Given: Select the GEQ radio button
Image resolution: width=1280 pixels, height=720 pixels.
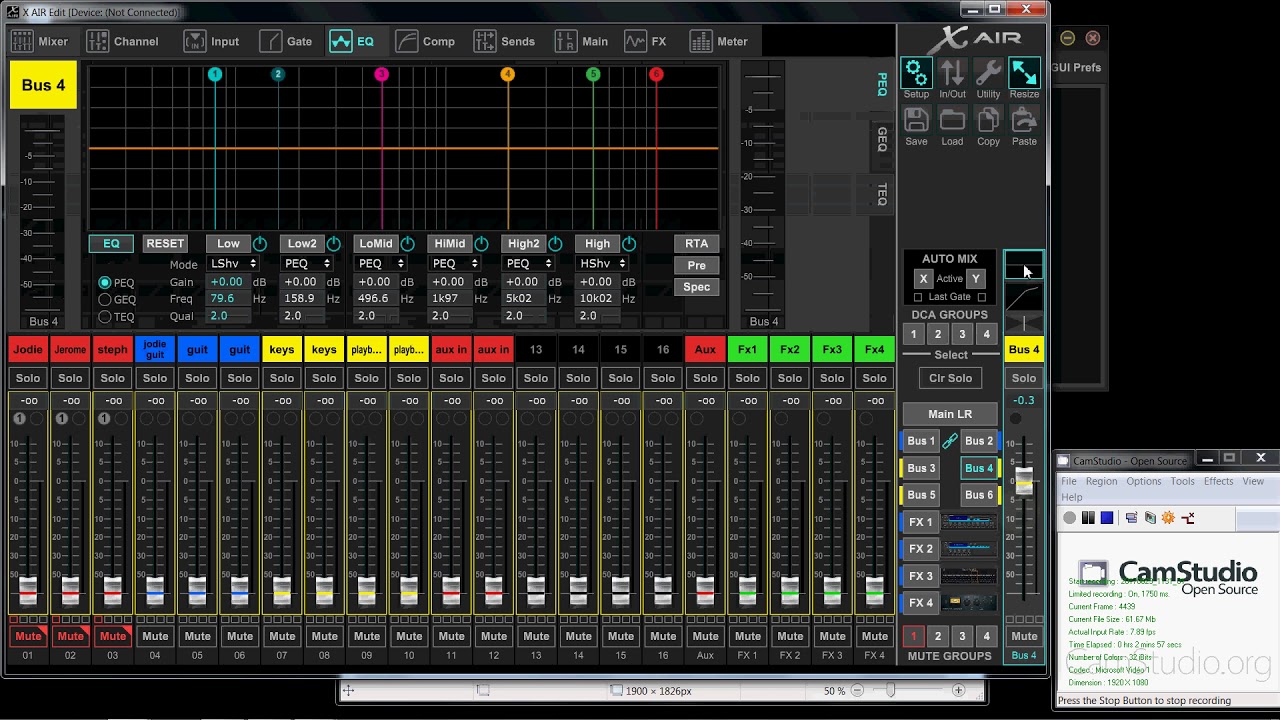Looking at the screenshot, I should point(105,300).
